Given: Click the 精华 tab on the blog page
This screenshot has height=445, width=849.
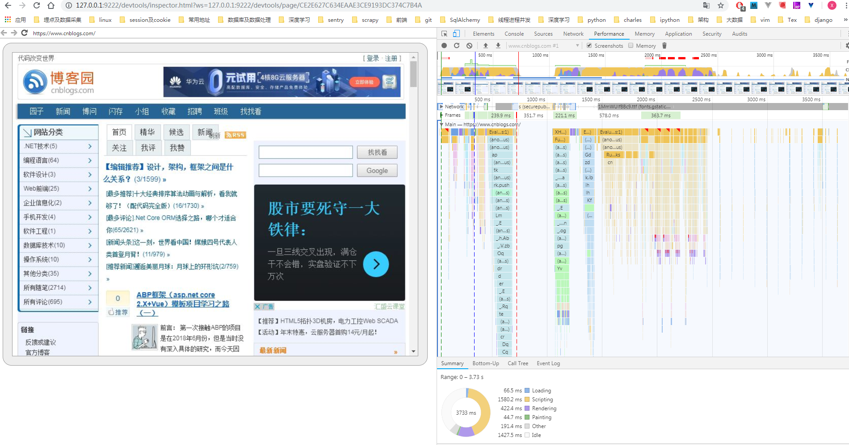Looking at the screenshot, I should (147, 132).
